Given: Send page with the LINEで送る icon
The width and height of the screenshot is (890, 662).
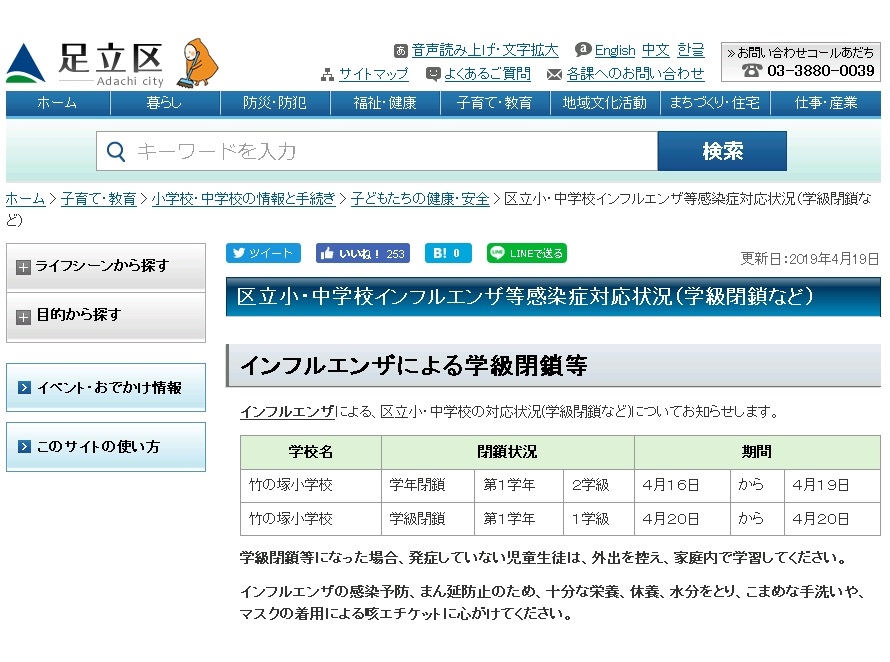Looking at the screenshot, I should [498, 253].
